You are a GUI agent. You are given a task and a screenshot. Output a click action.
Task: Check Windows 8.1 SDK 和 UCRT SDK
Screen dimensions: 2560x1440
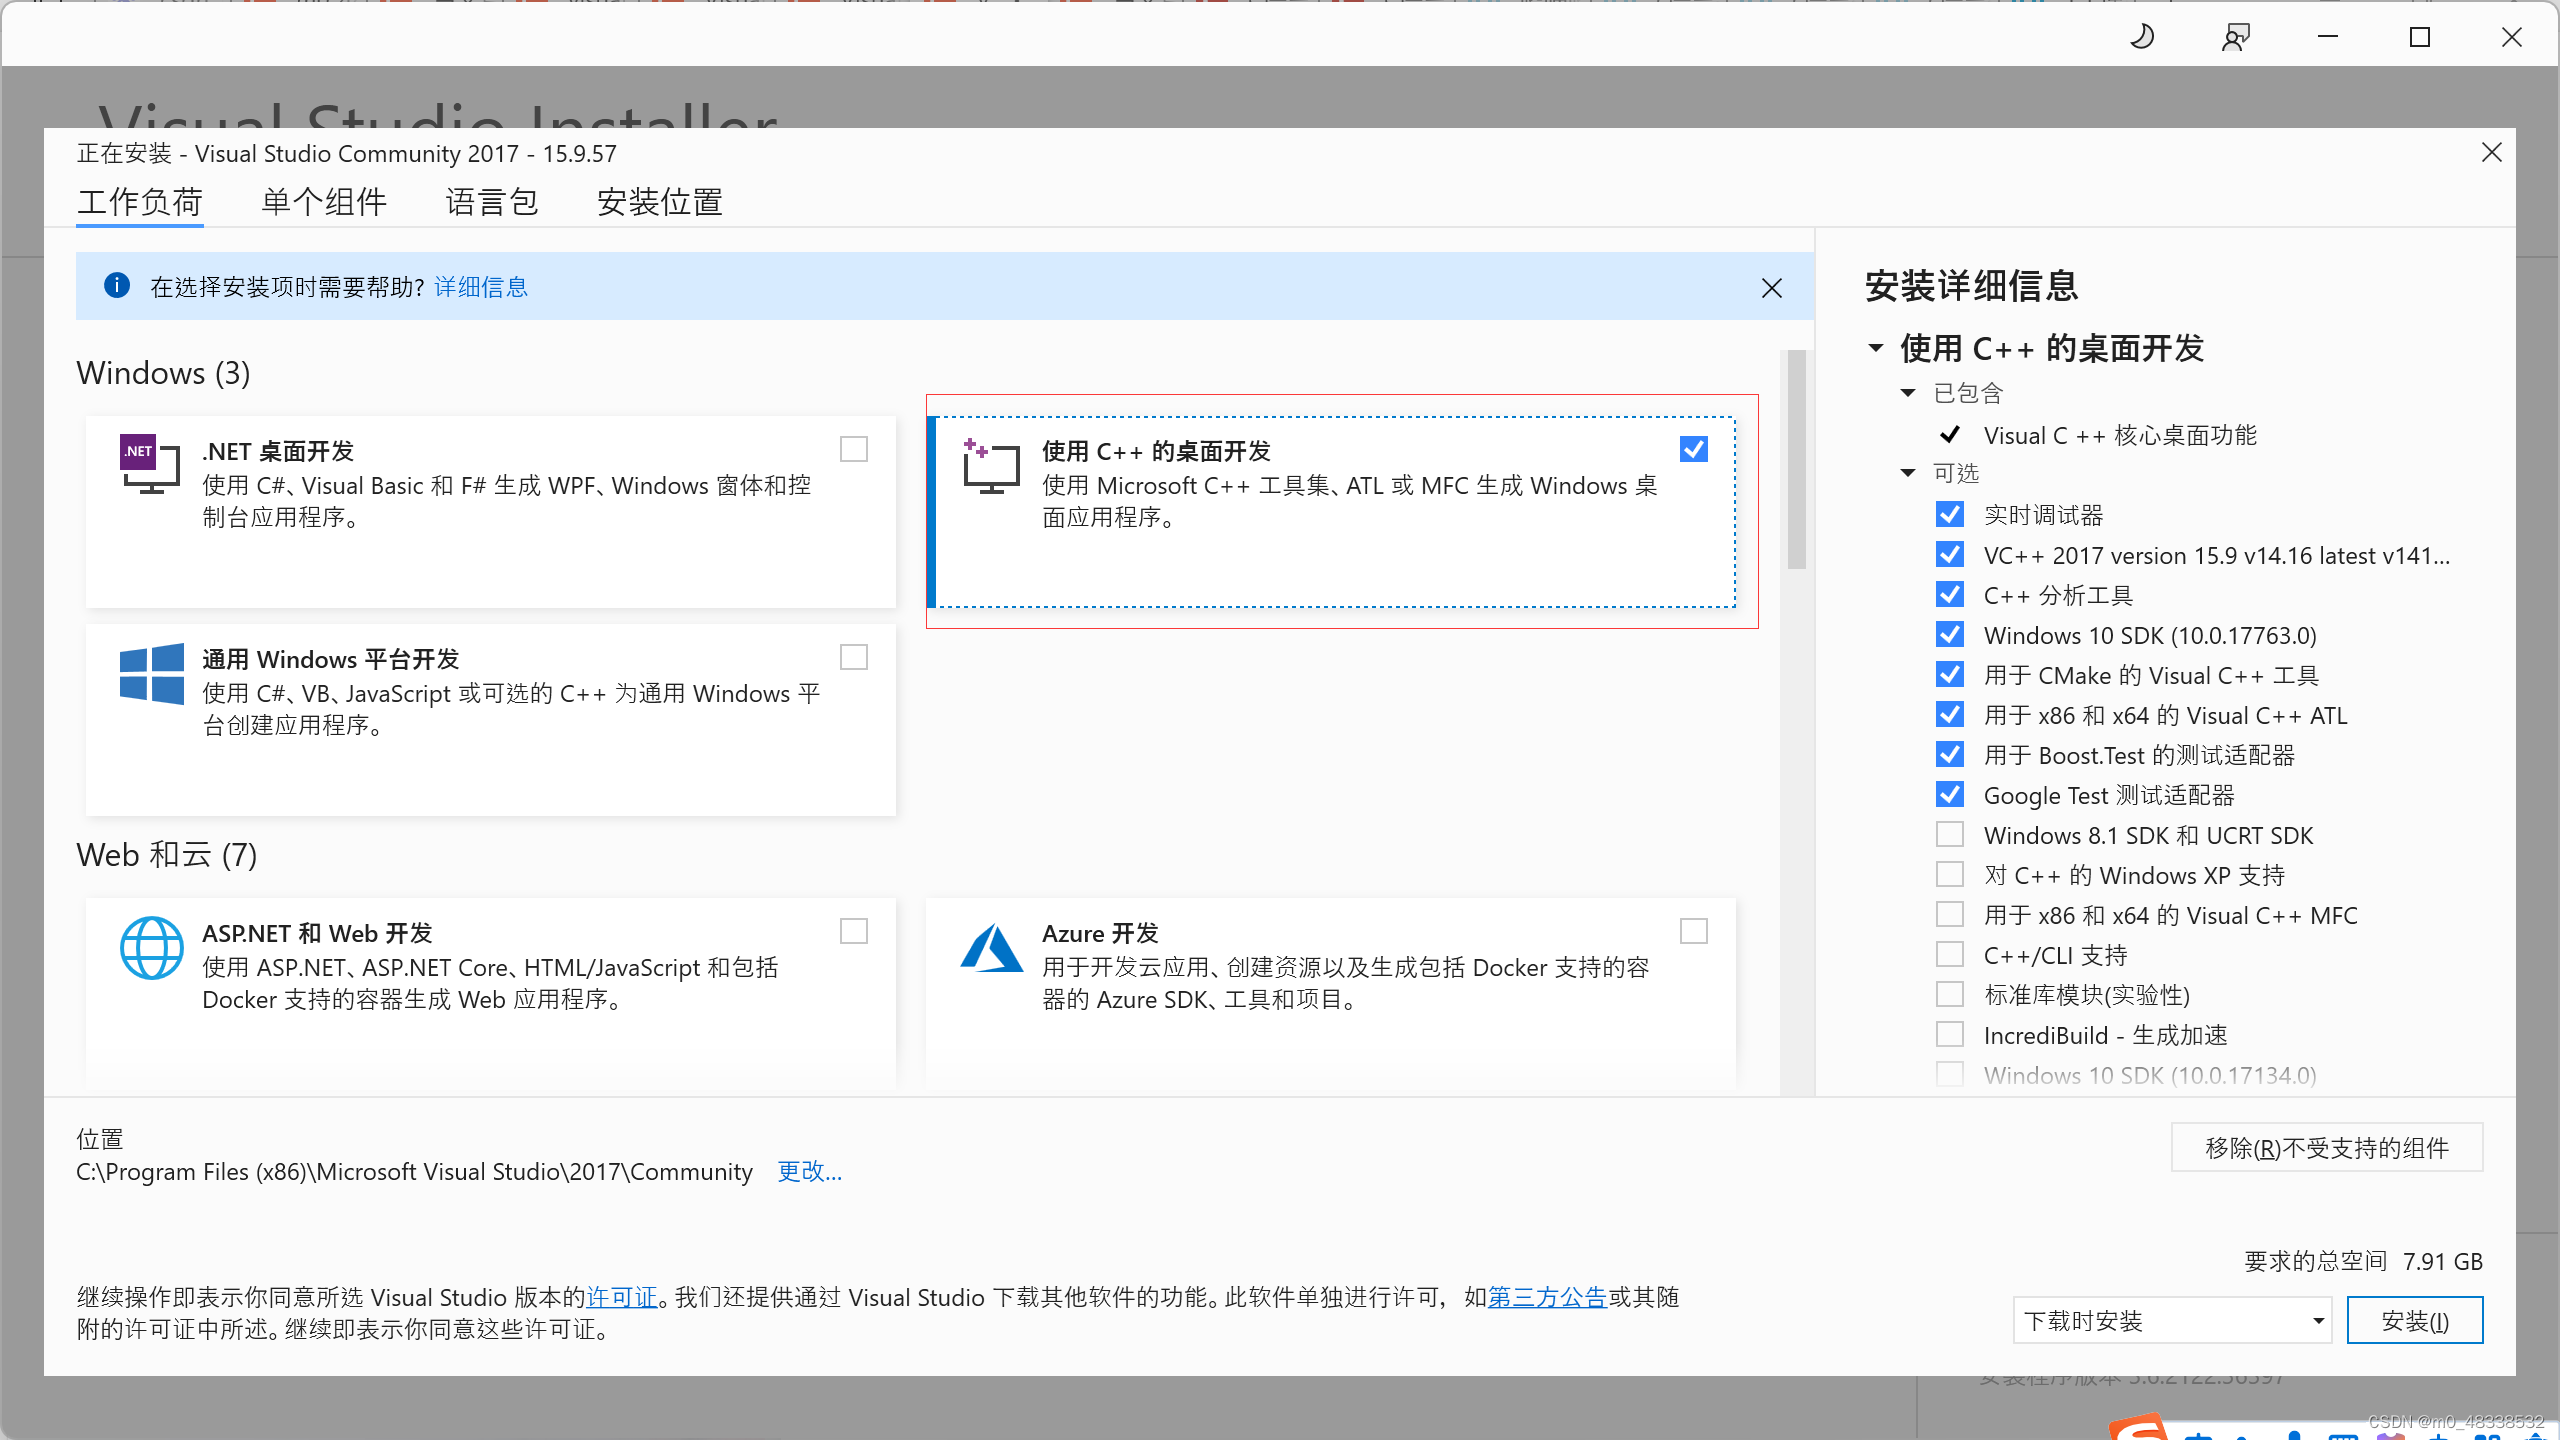1950,834
